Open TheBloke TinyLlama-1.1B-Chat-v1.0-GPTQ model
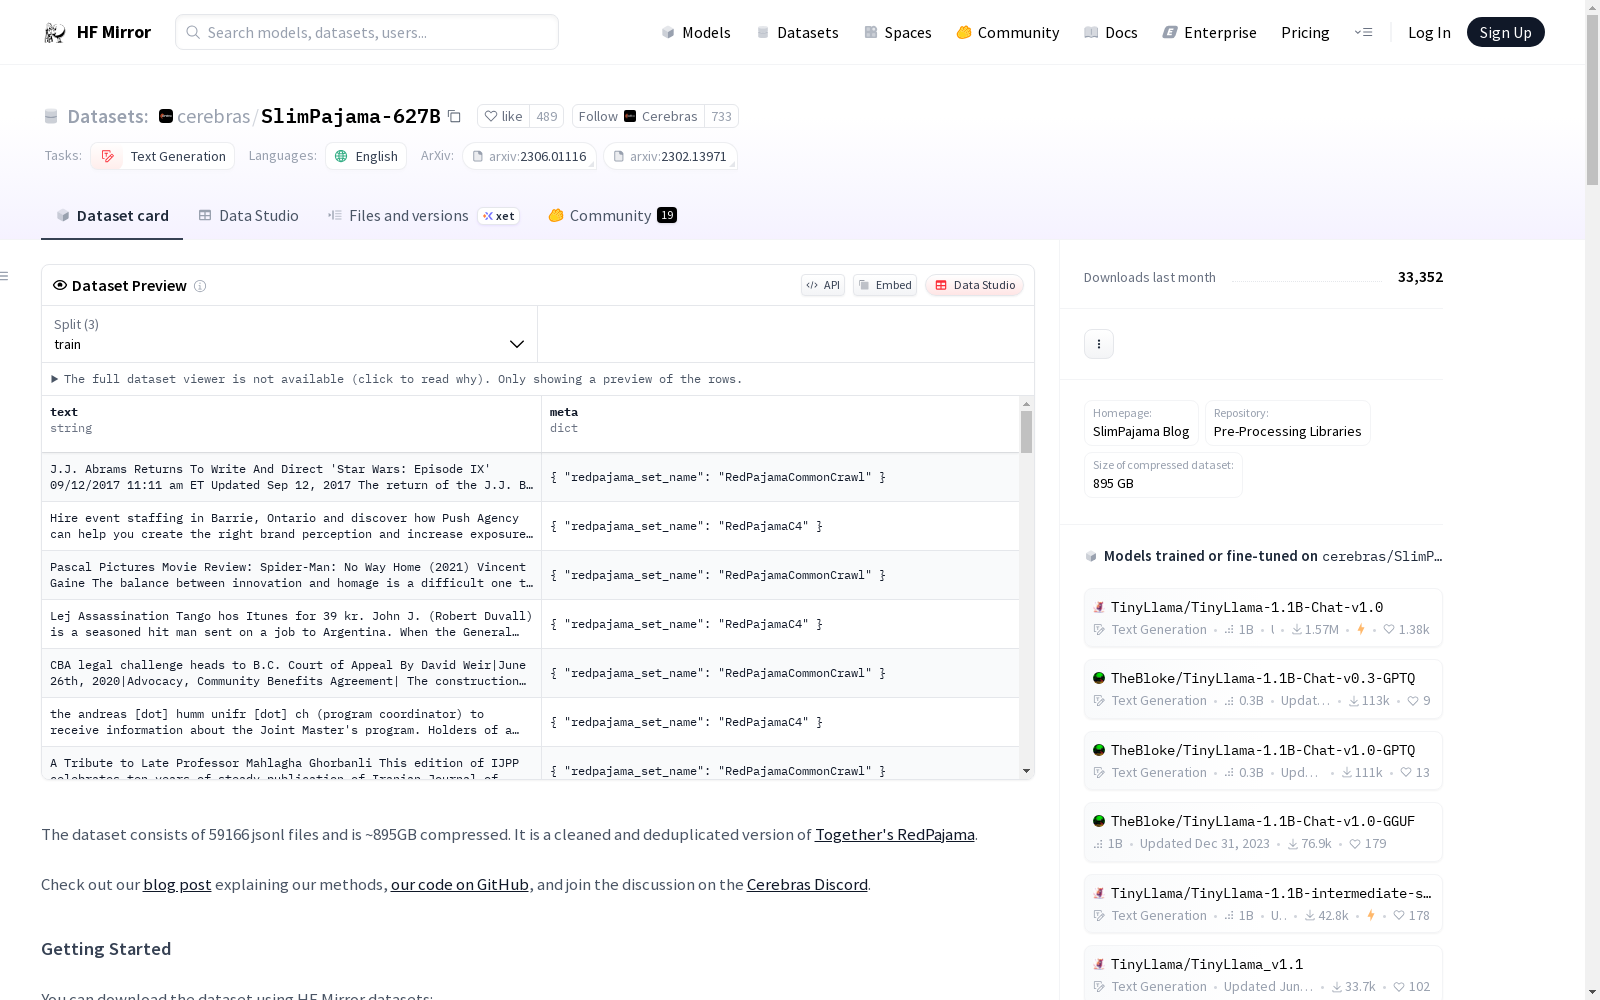Image resolution: width=1600 pixels, height=1000 pixels. [x=1263, y=761]
